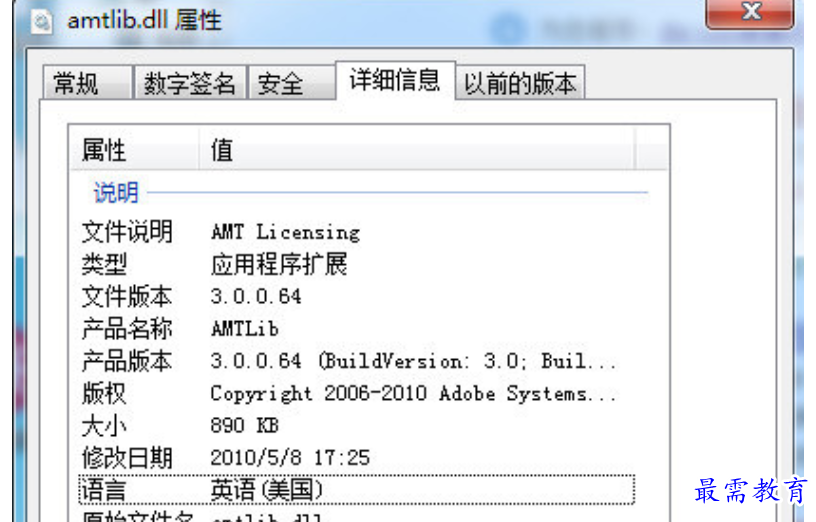Go to the 以前的版本 tab
The height and width of the screenshot is (522, 816).
pyautogui.click(x=520, y=83)
